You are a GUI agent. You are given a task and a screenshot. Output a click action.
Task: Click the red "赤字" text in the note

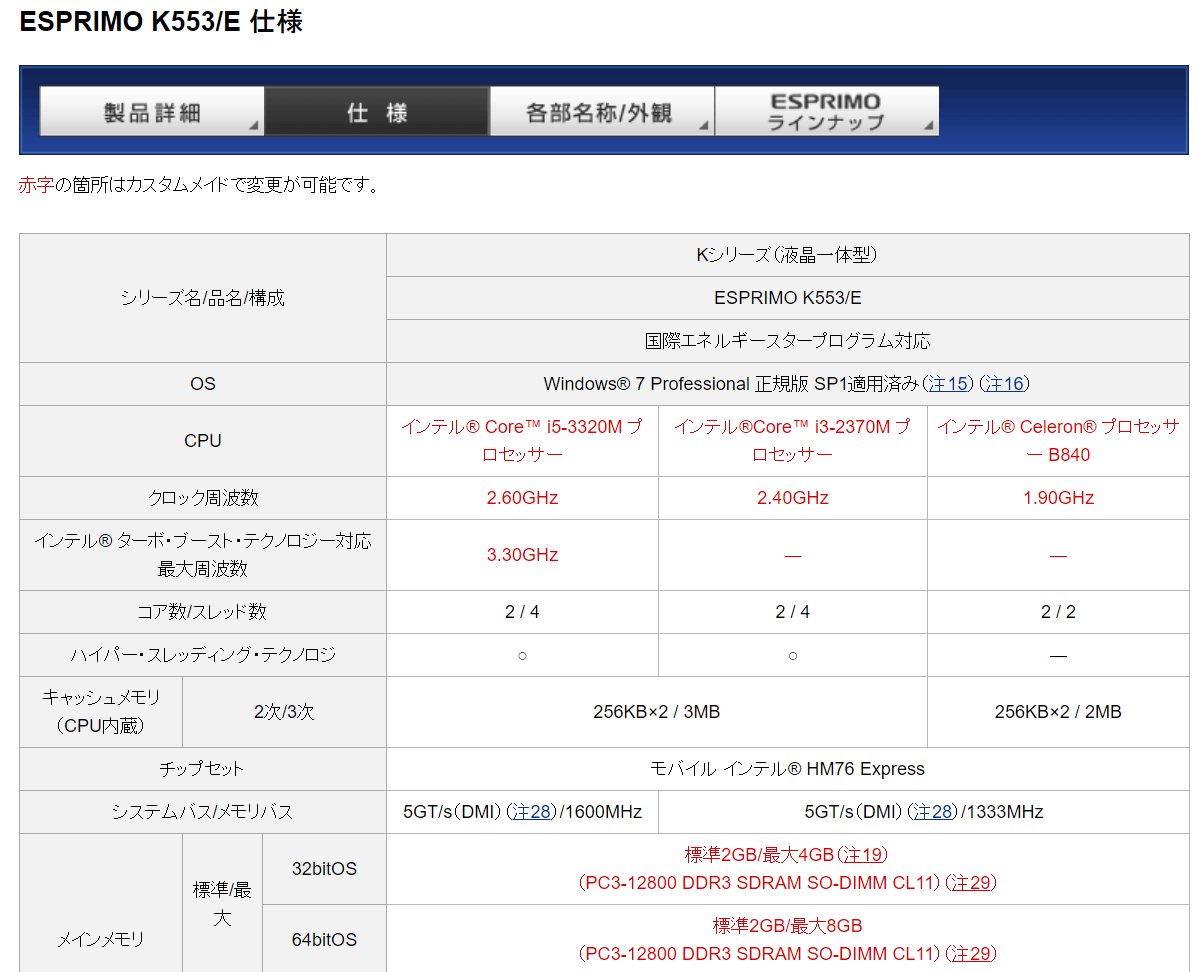coord(37,185)
